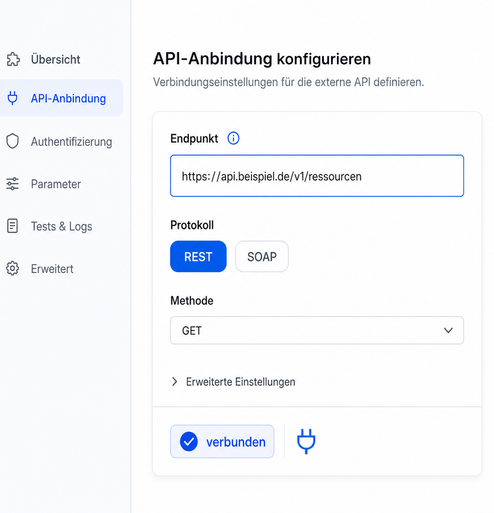
Task: Click the Erweiterte Einstellungen label
Action: tap(241, 382)
